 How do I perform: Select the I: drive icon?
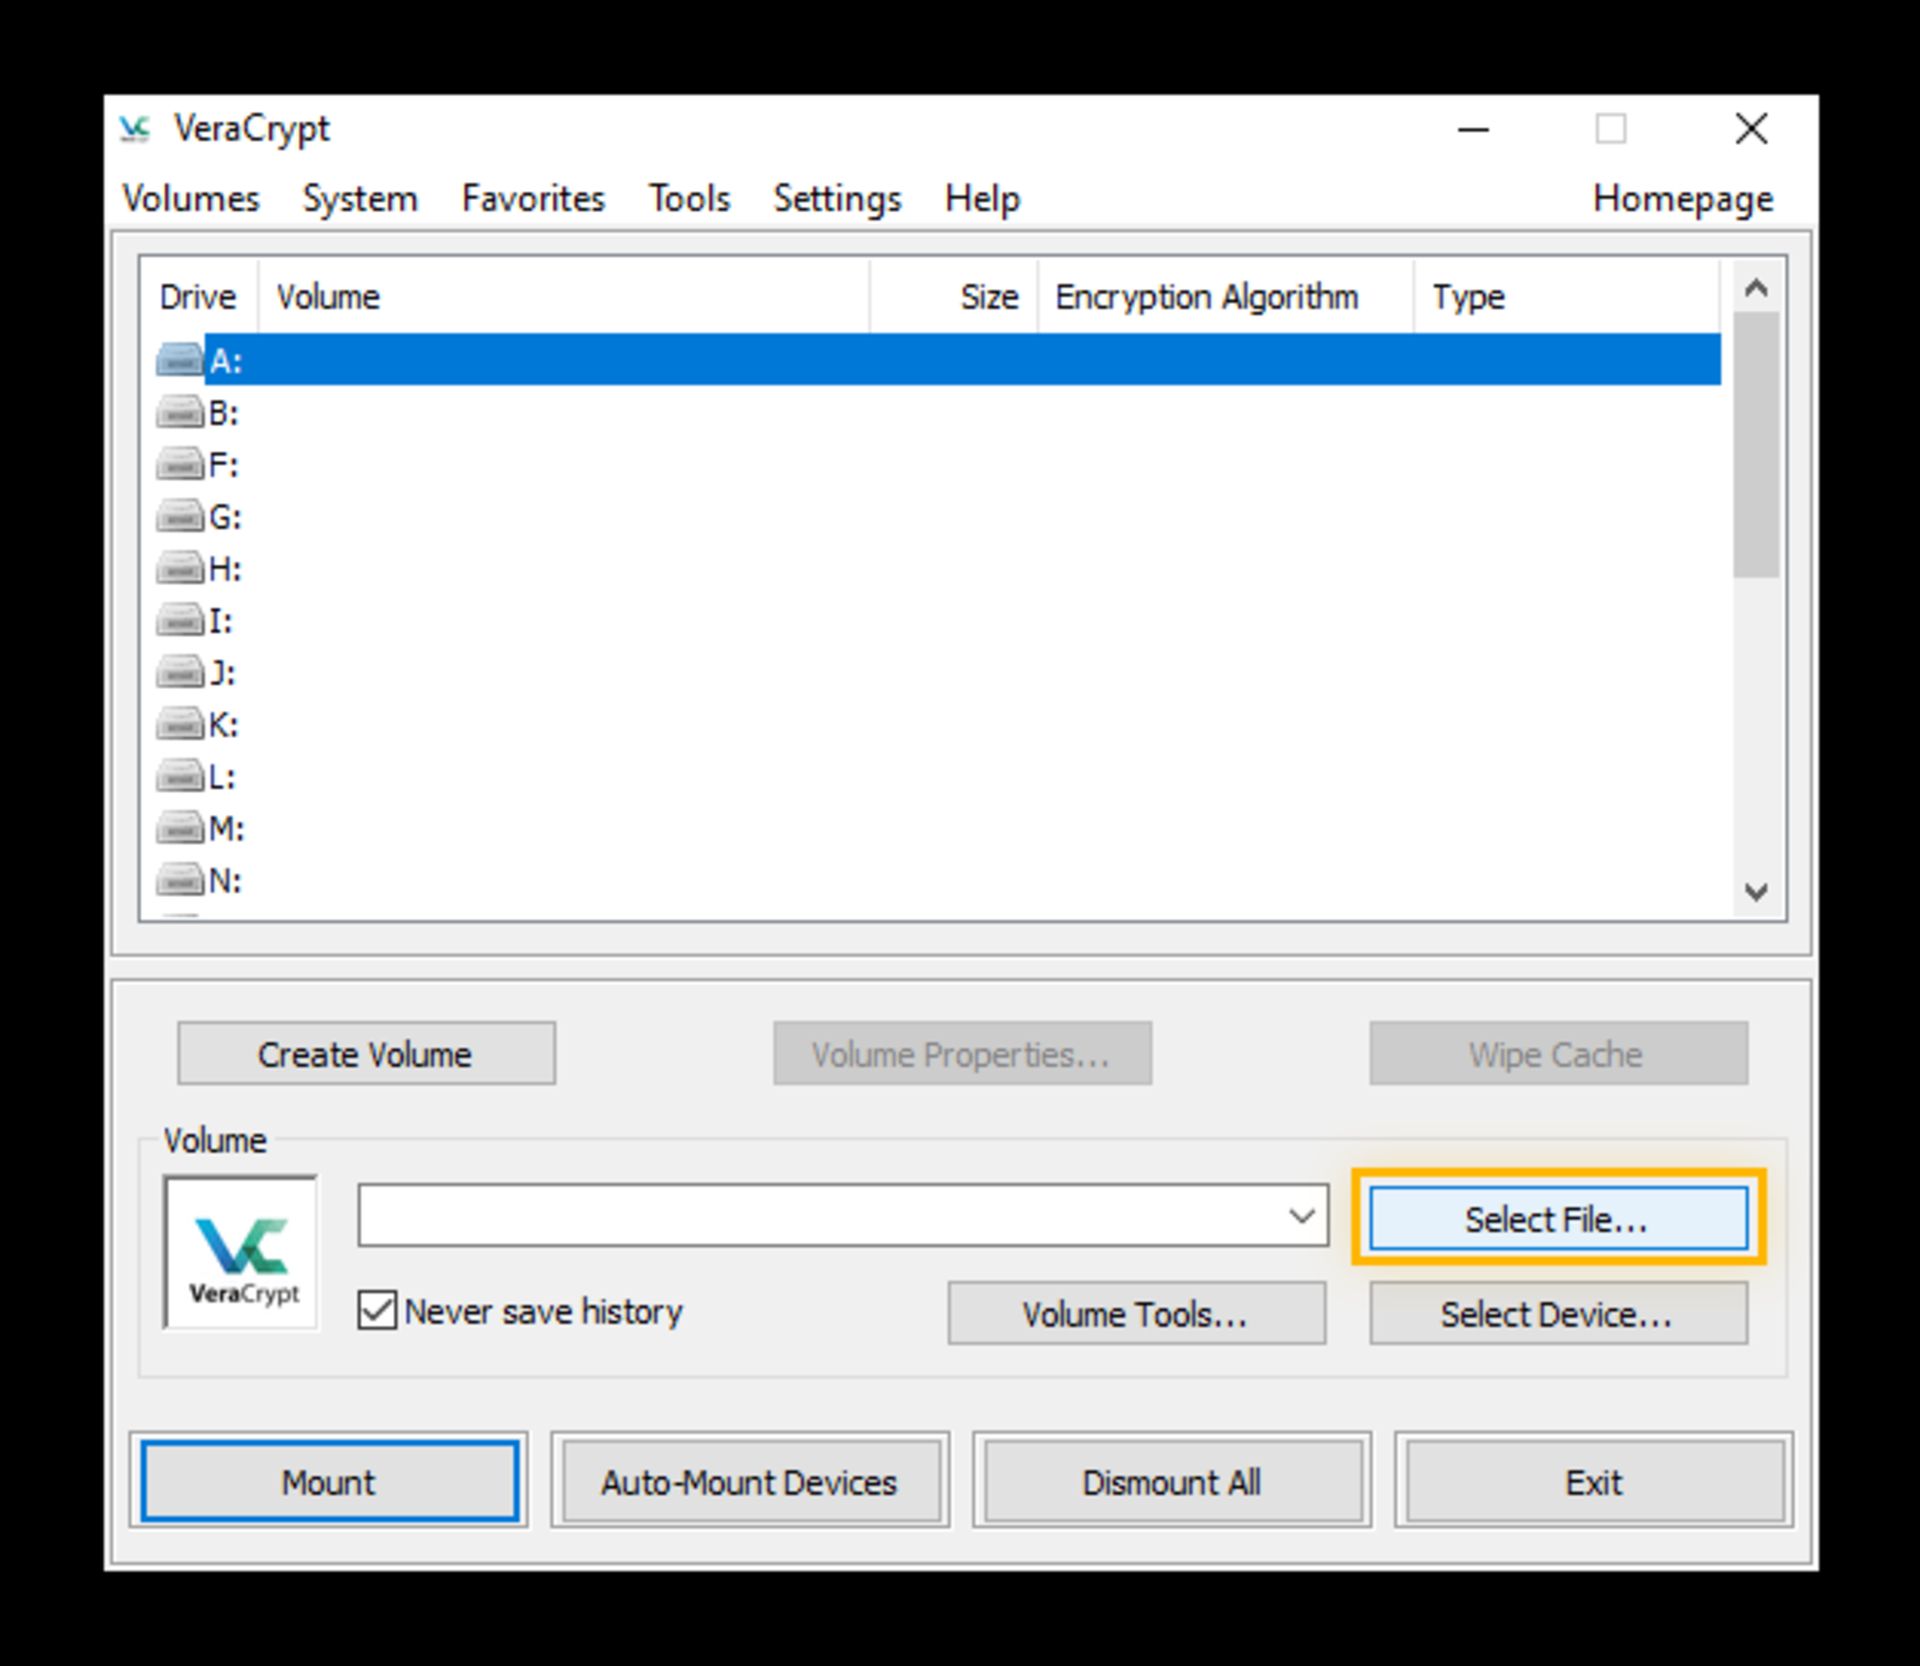[180, 620]
